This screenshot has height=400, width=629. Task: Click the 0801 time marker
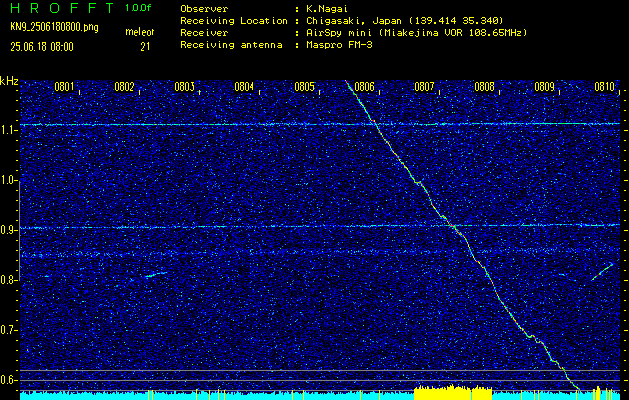click(x=64, y=87)
